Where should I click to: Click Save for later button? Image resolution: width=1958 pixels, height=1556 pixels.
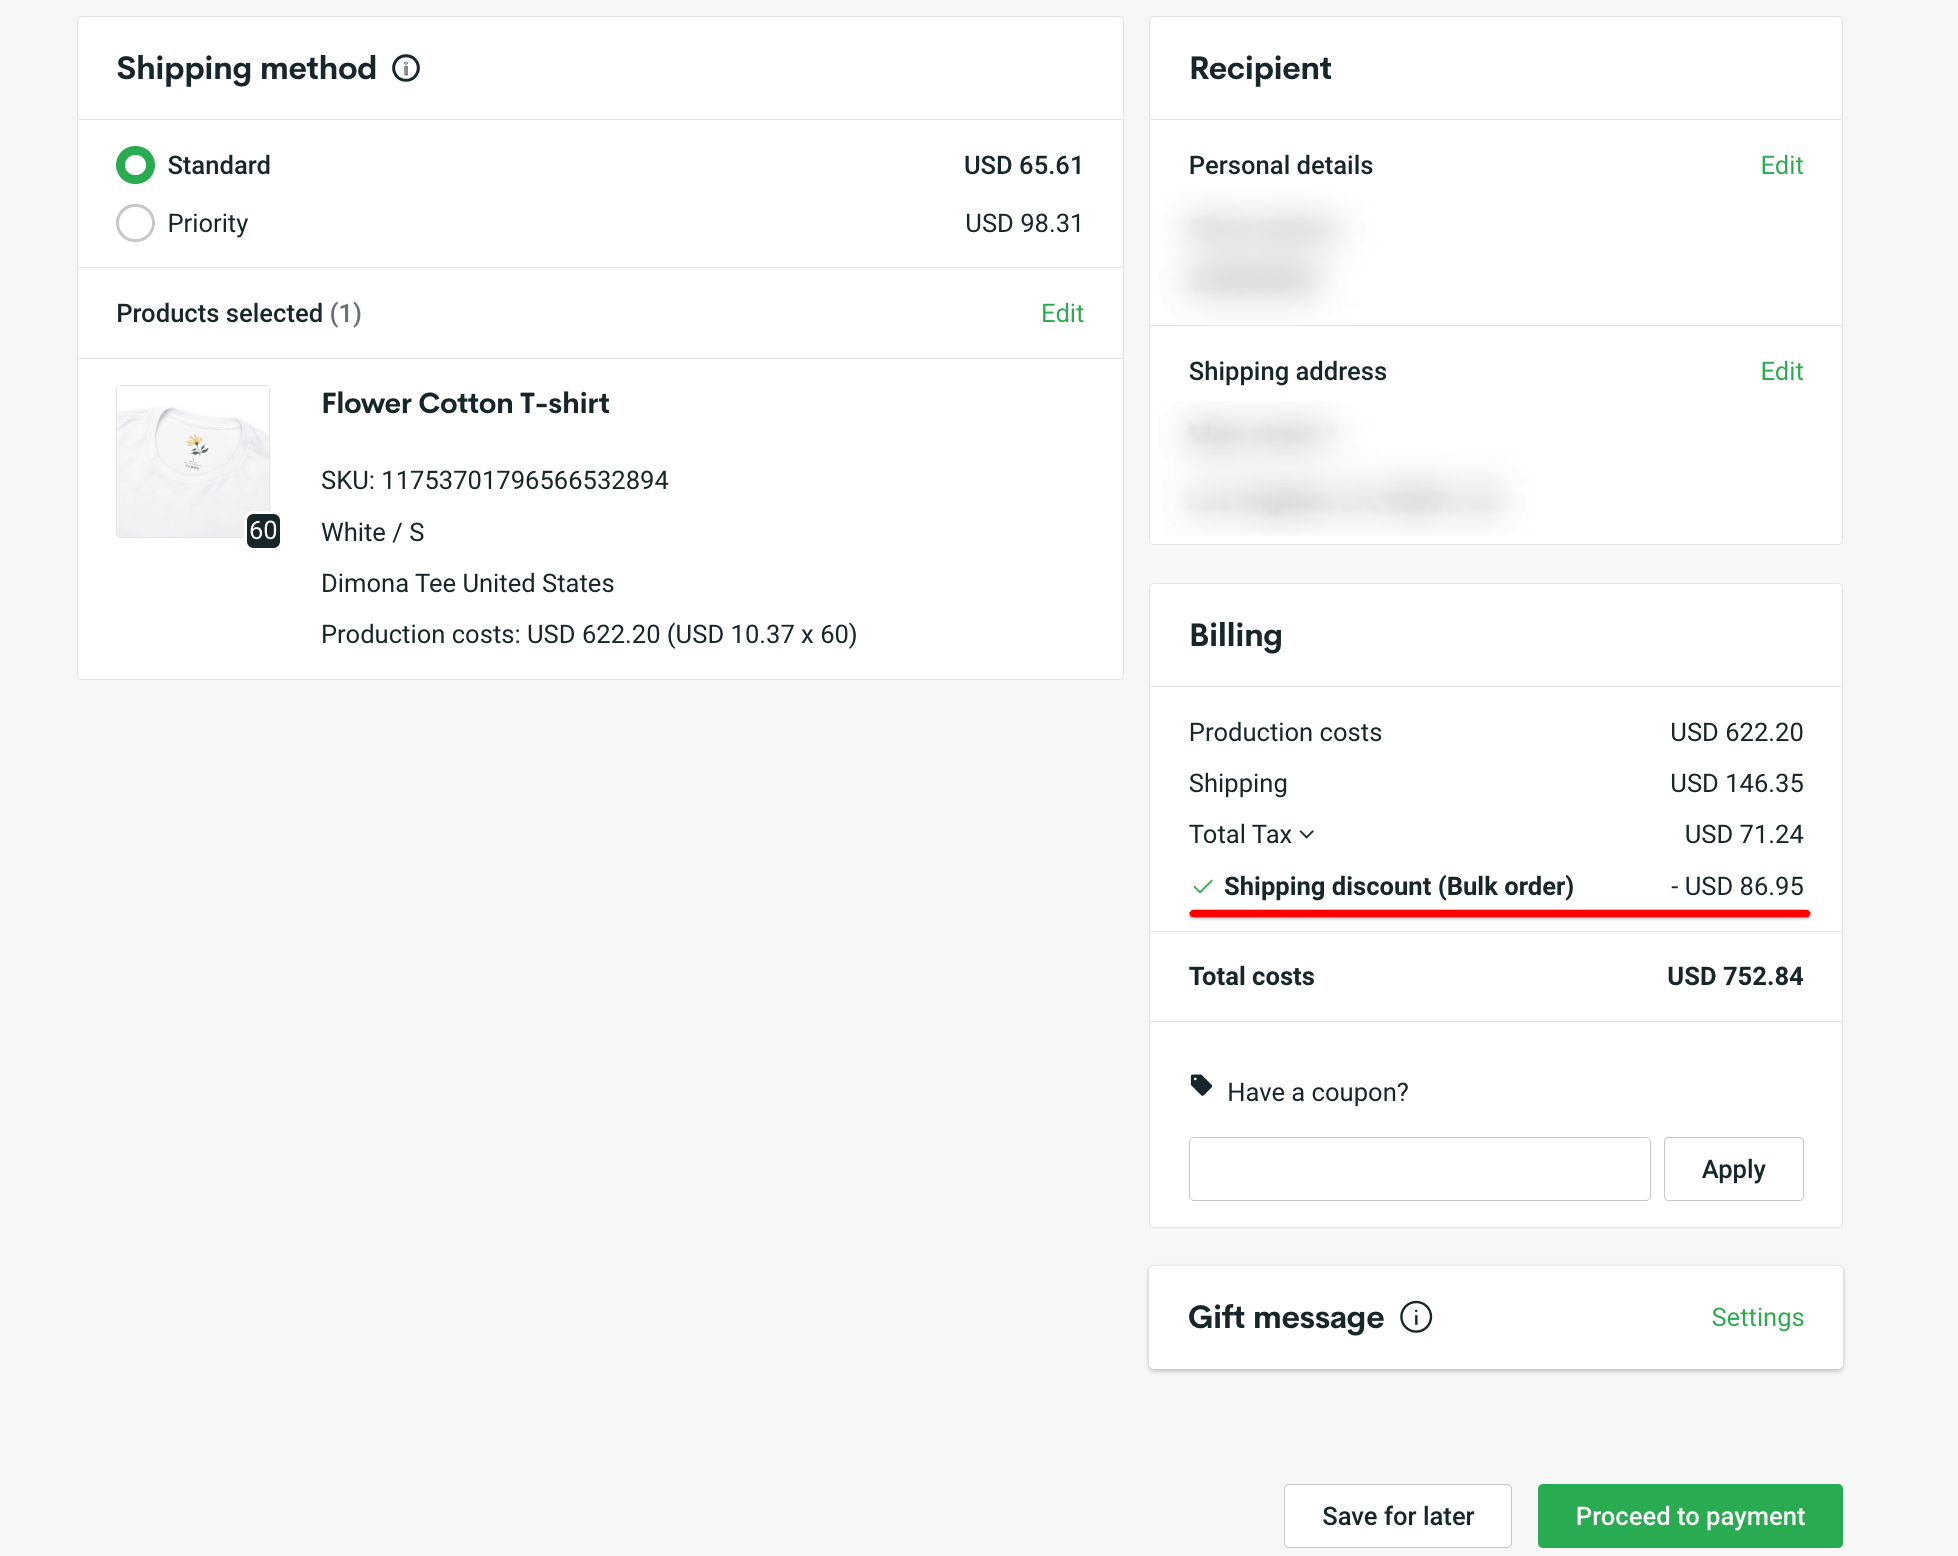[x=1397, y=1516]
